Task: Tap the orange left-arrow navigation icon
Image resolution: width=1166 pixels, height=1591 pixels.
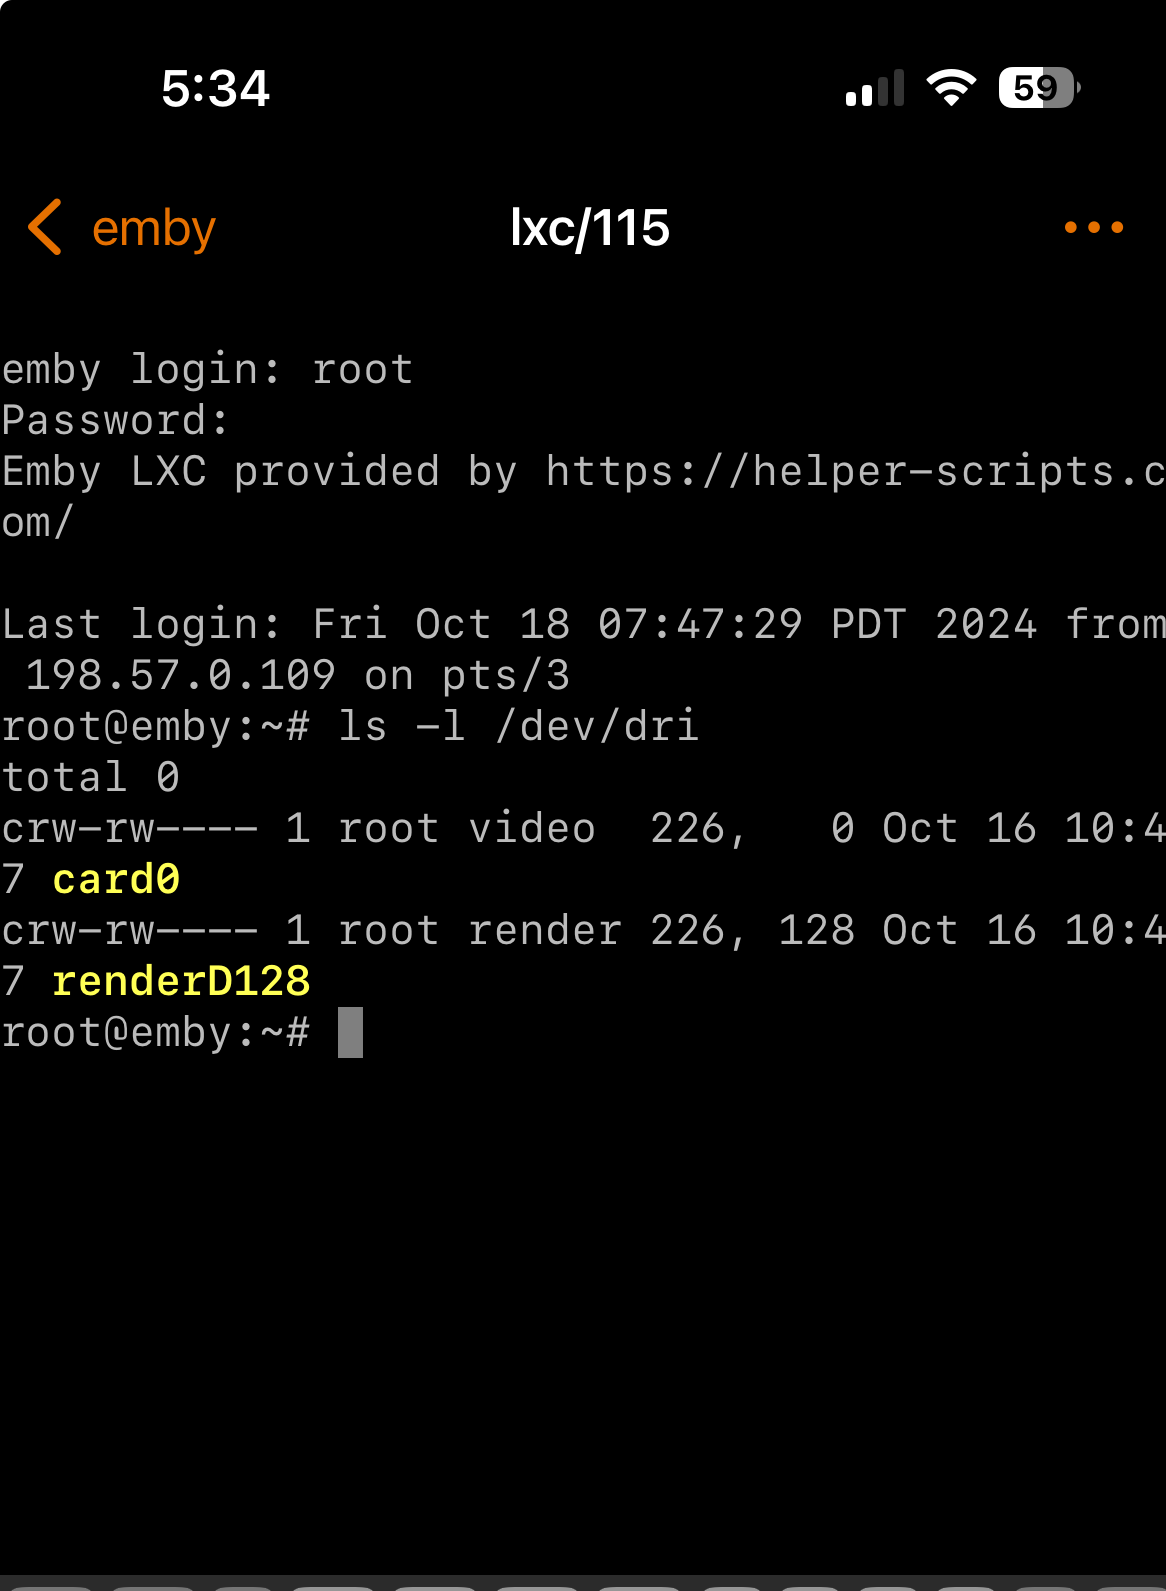Action: click(x=44, y=228)
